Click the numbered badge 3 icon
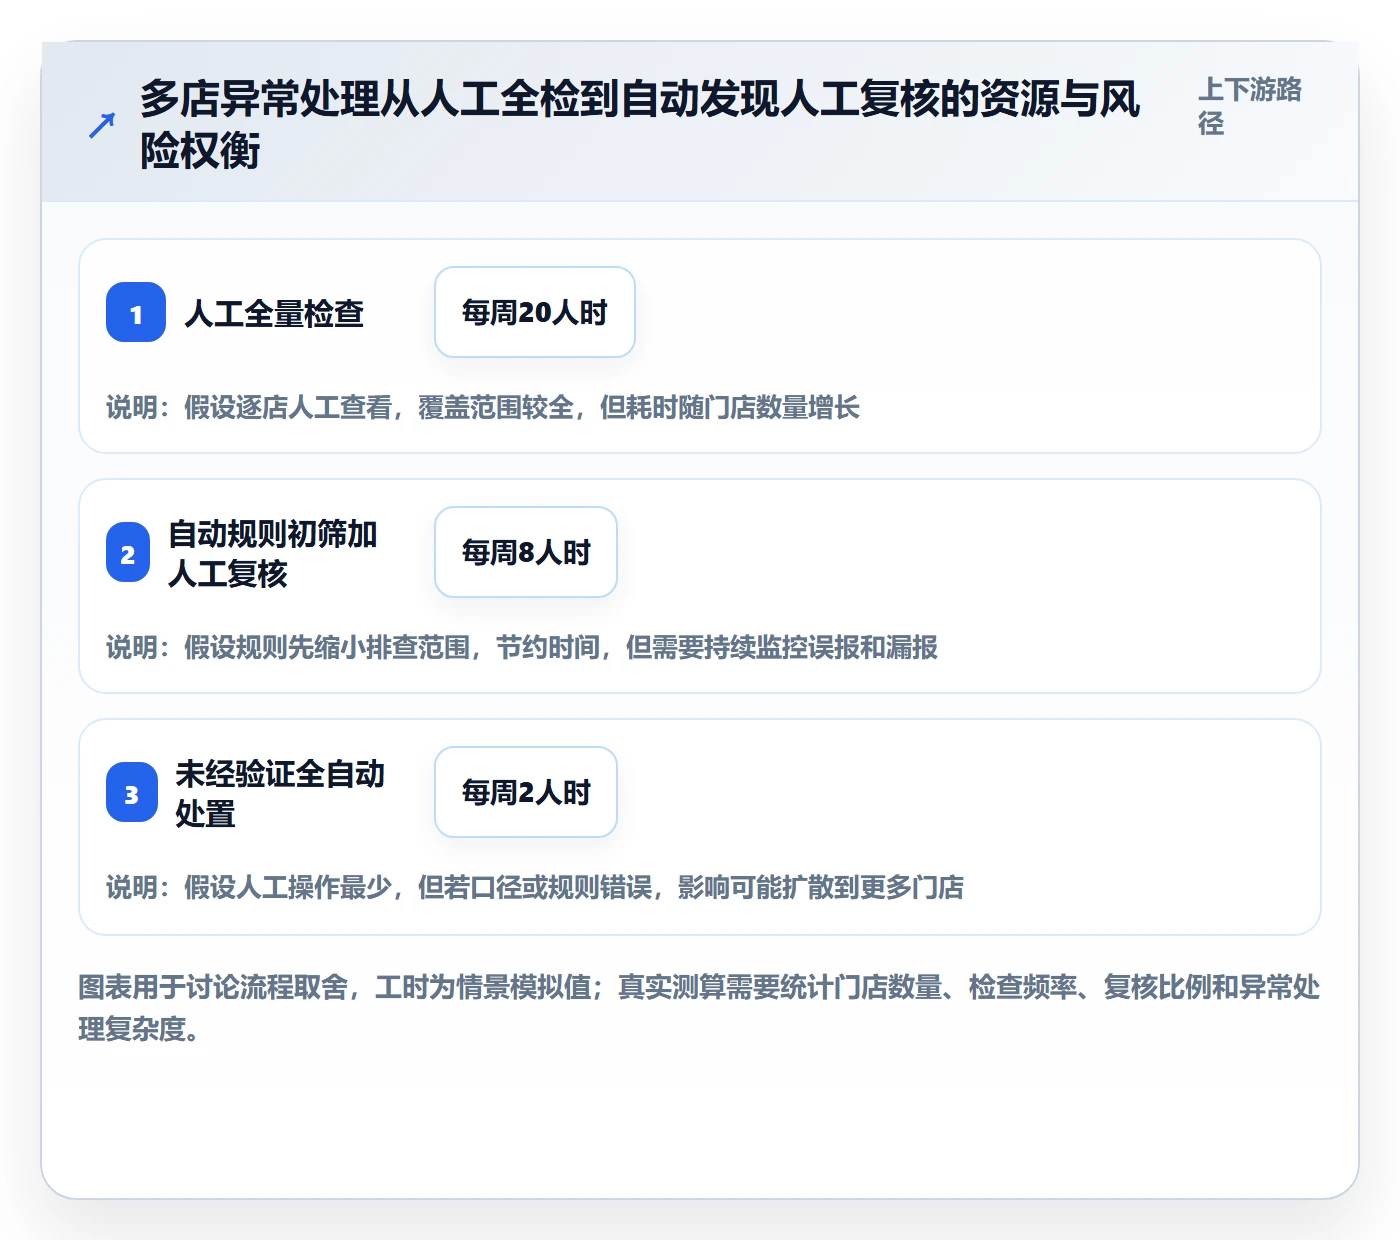The height and width of the screenshot is (1240, 1400). 132,793
